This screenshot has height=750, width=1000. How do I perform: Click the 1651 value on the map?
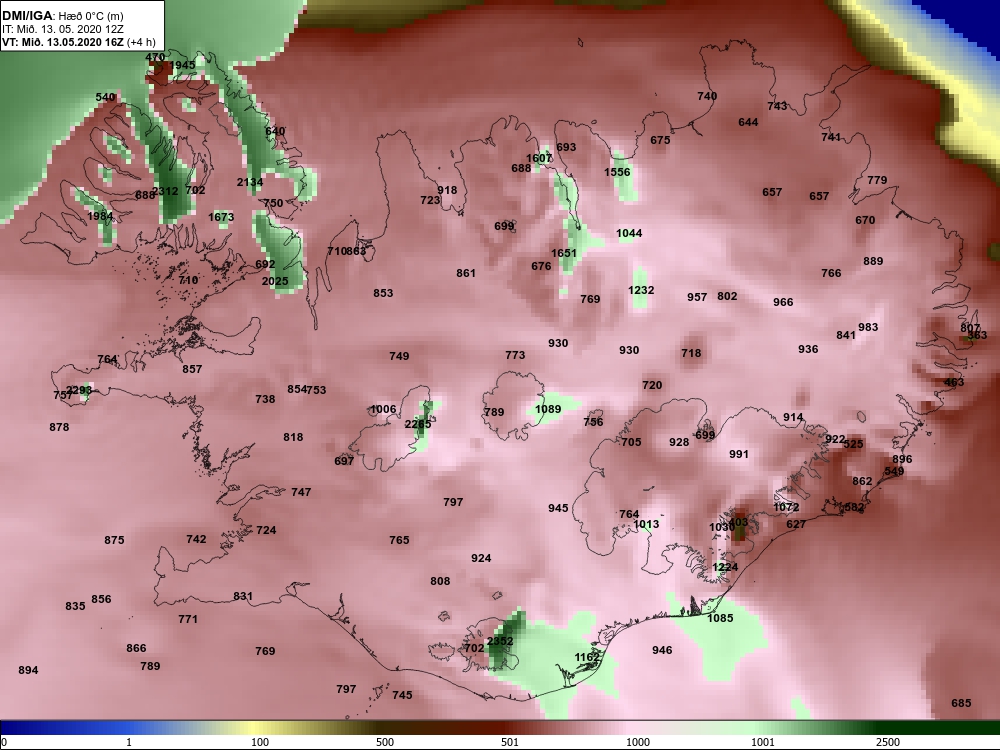point(564,253)
